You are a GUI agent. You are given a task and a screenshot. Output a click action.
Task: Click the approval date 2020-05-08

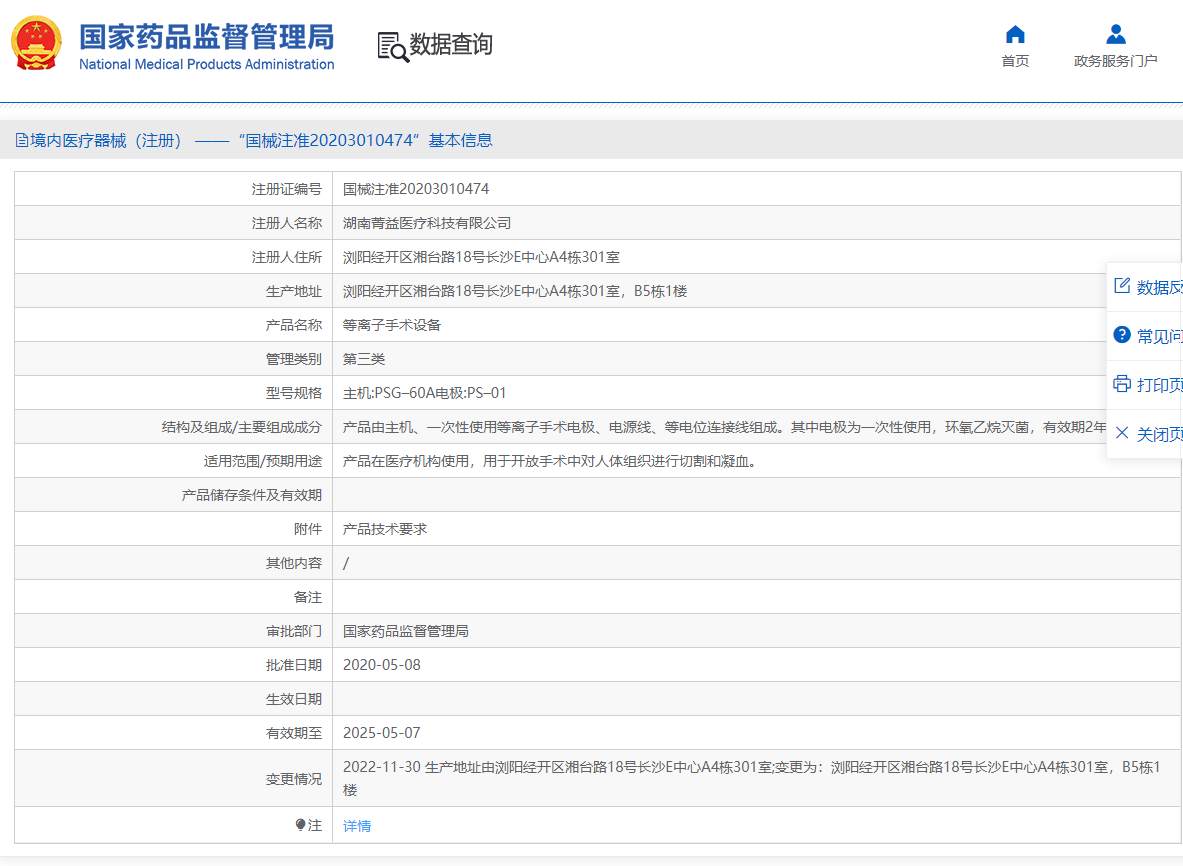click(x=382, y=665)
